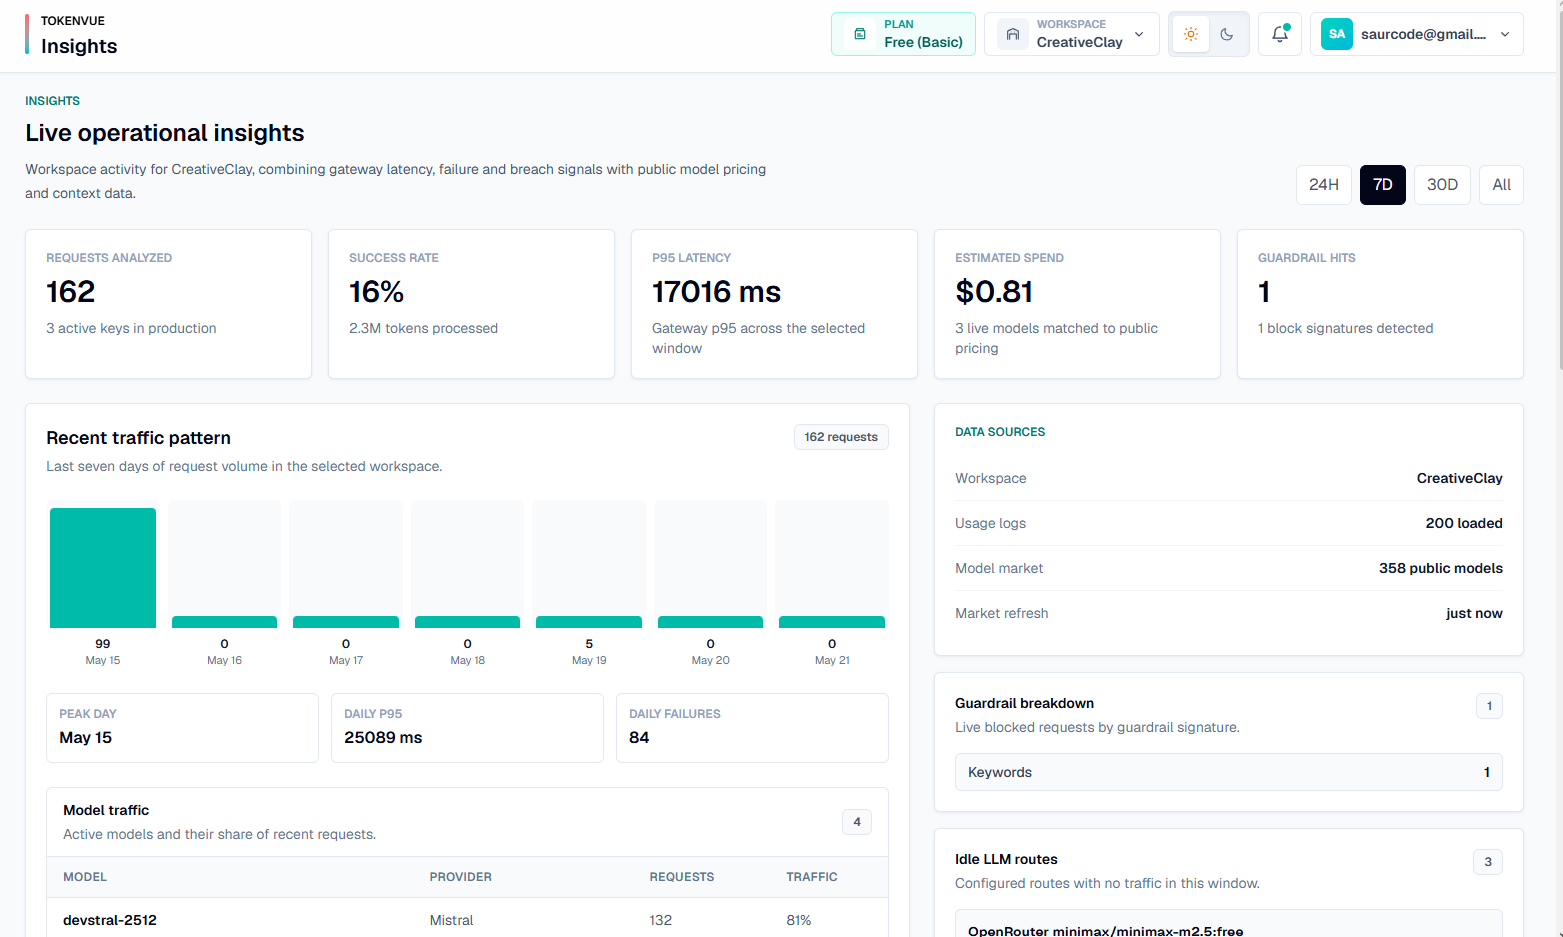The image size is (1563, 937).
Task: Click the Peak Day value May 15
Action: pos(86,738)
